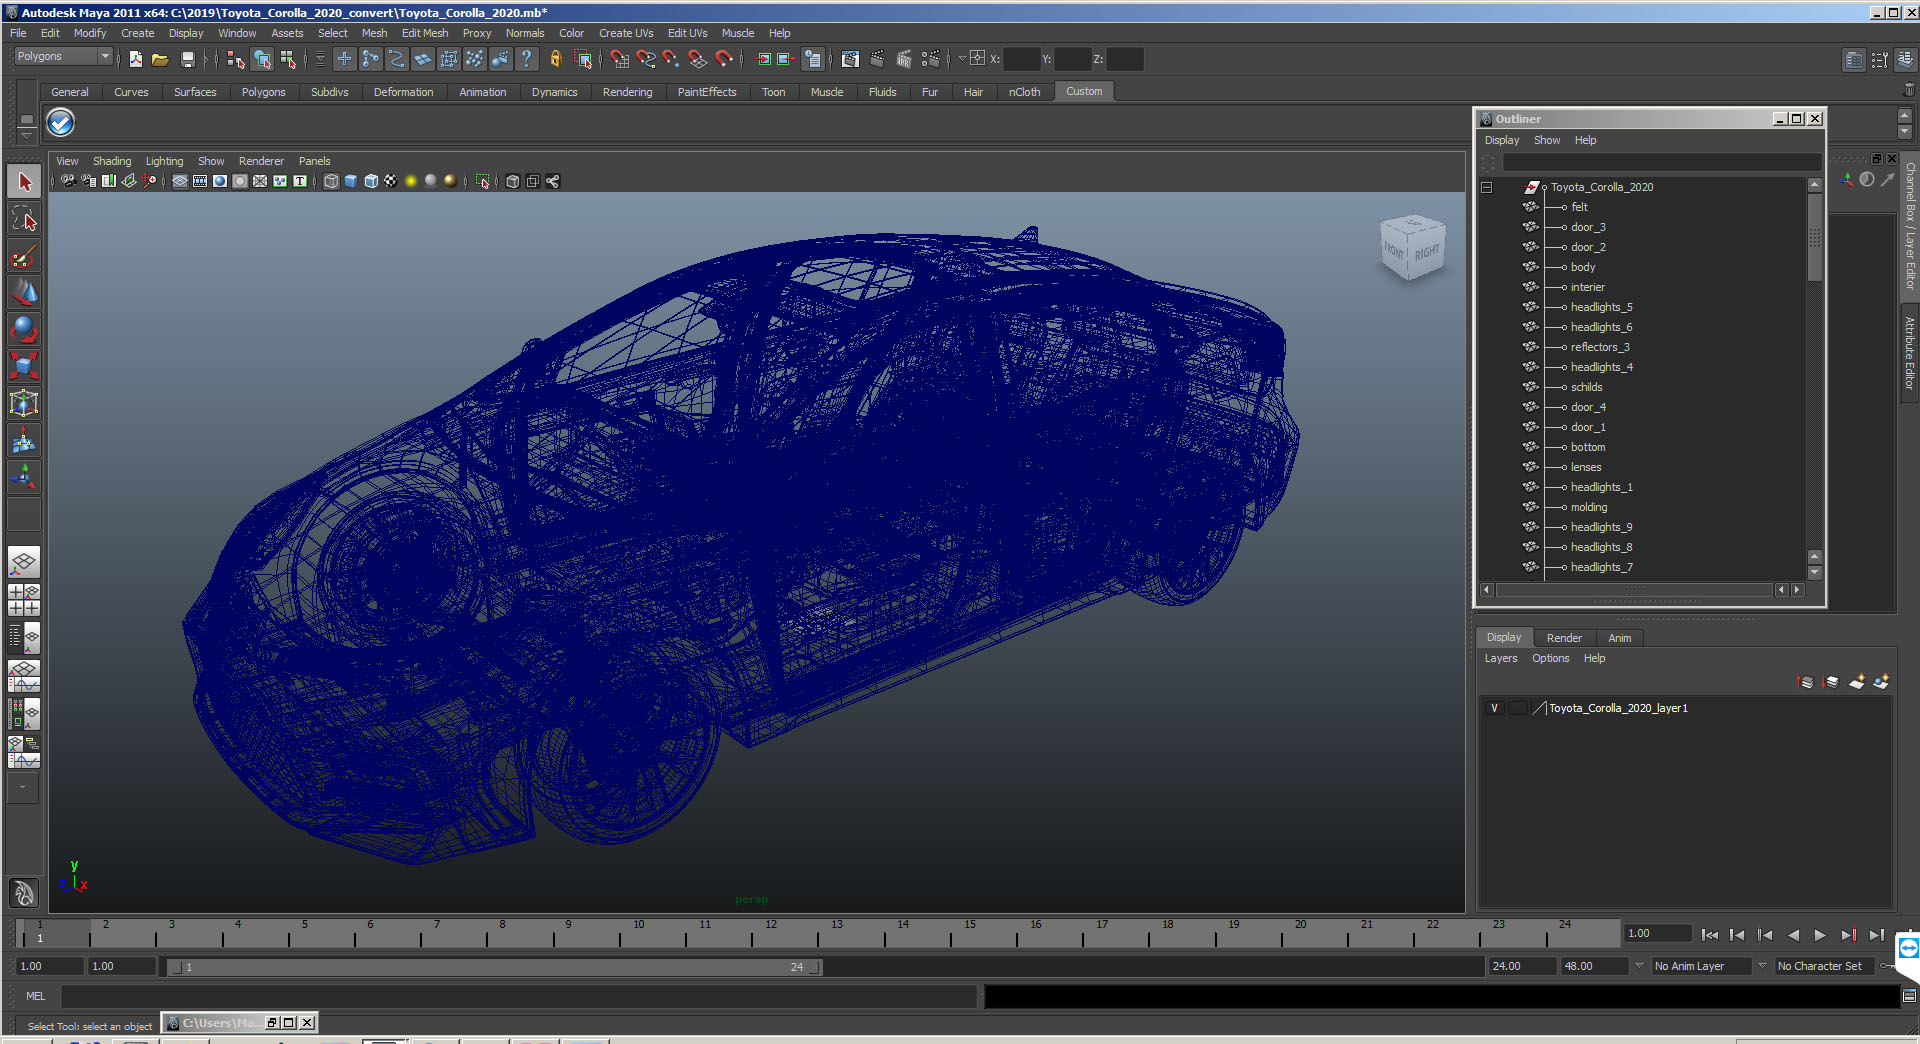Open the character set dropdown arrow
This screenshot has width=1920, height=1044.
[1762, 966]
